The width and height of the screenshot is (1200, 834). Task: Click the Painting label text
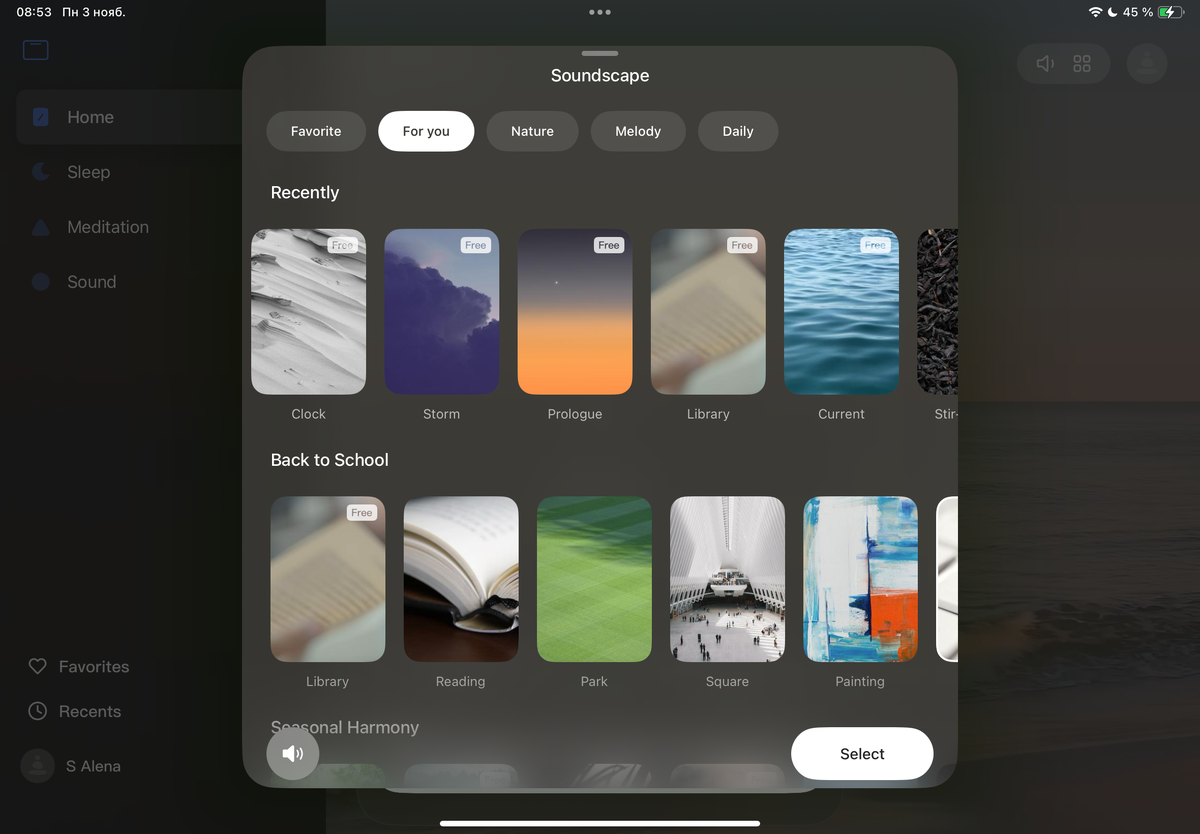pyautogui.click(x=860, y=681)
